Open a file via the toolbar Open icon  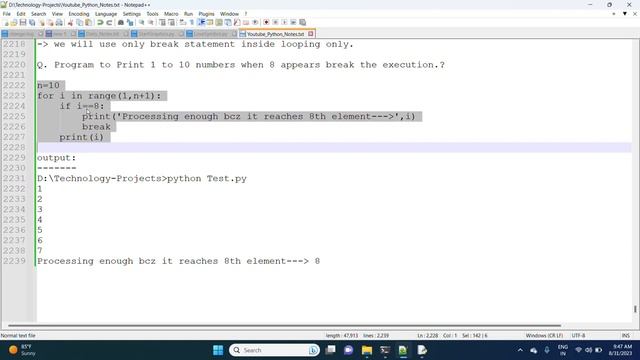click(x=14, y=22)
